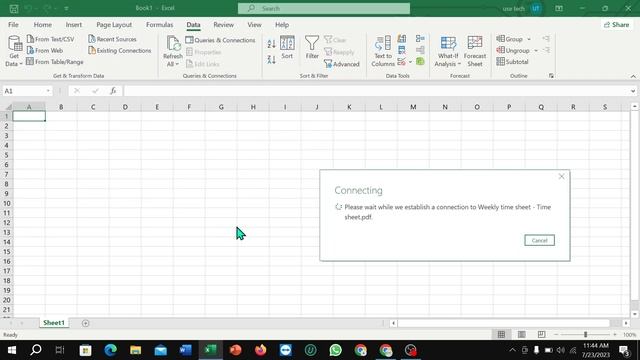The image size is (640, 360).
Task: Switch to the Insert tab
Action: (74, 25)
